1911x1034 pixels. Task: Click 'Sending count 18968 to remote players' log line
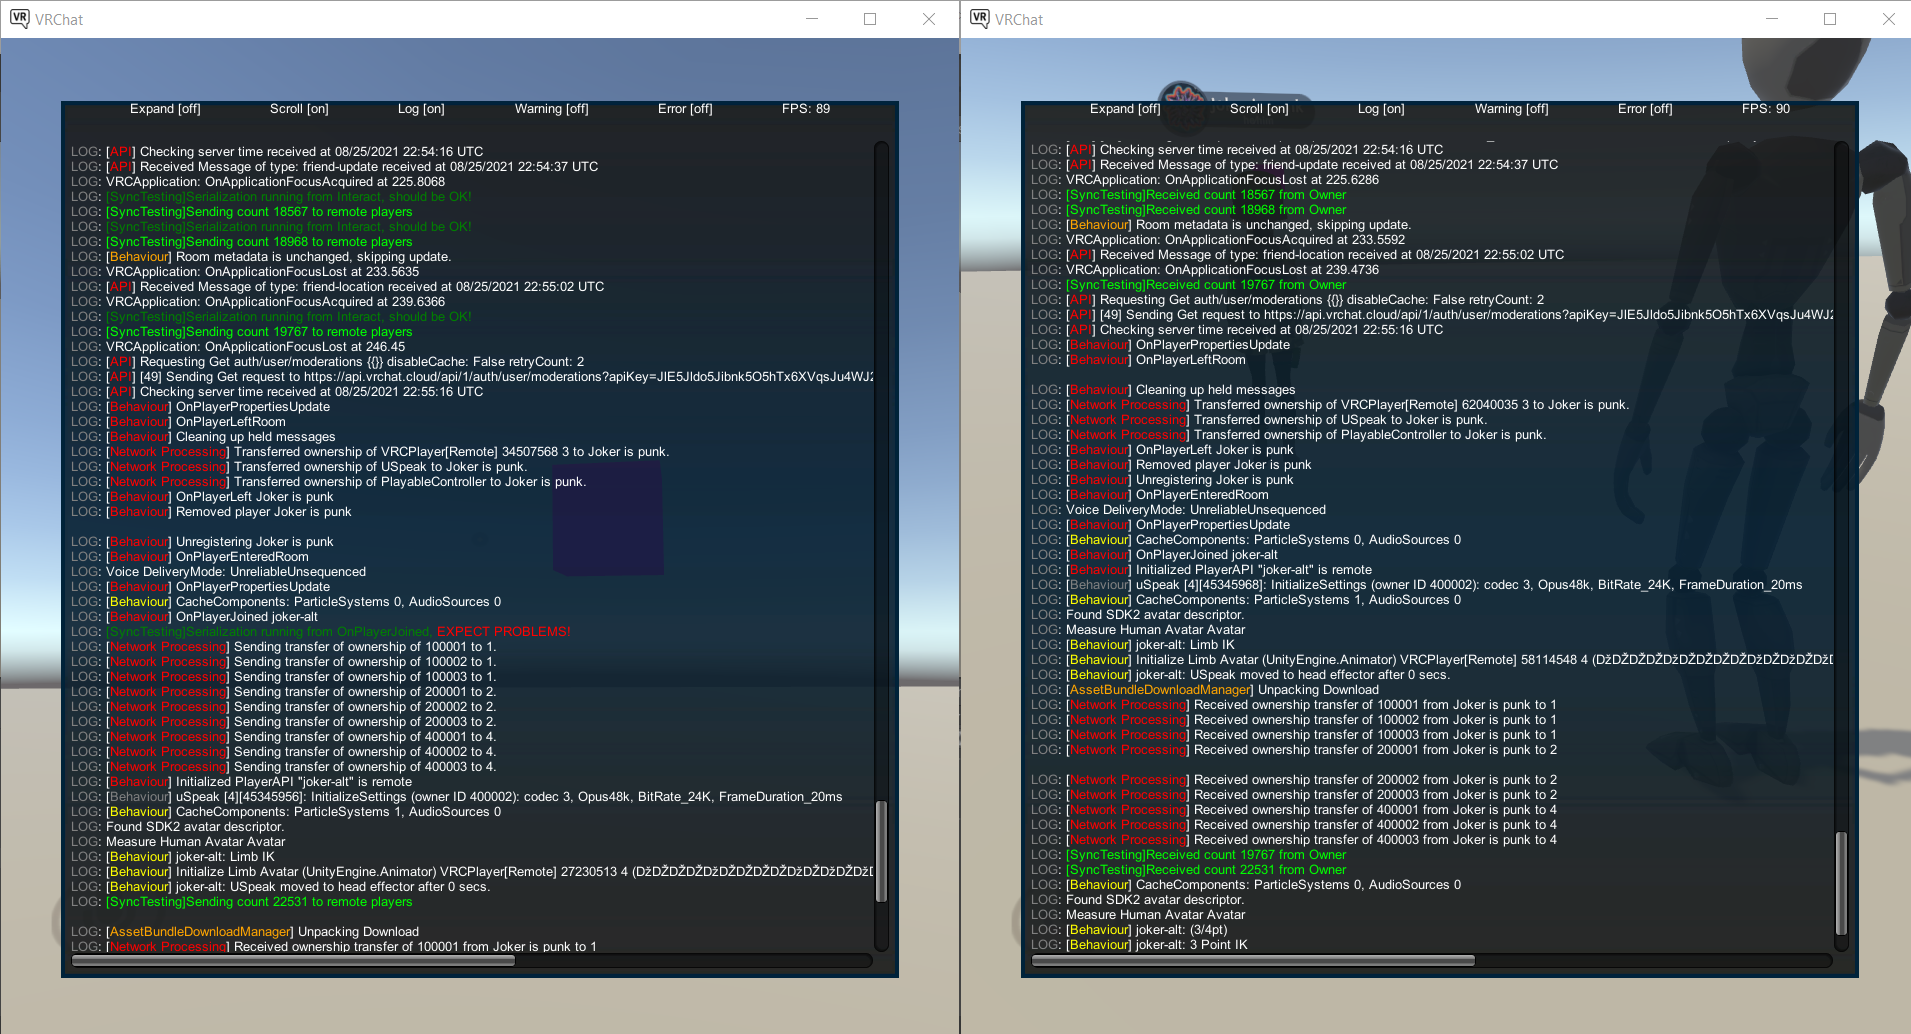[x=241, y=242]
